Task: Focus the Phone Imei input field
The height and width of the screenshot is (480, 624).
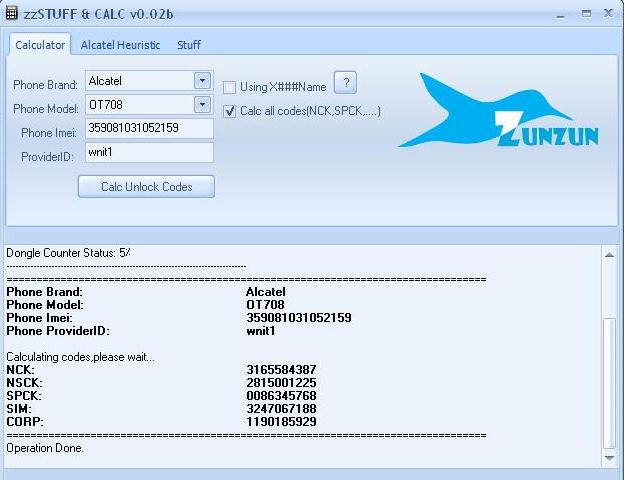Action: [x=149, y=129]
